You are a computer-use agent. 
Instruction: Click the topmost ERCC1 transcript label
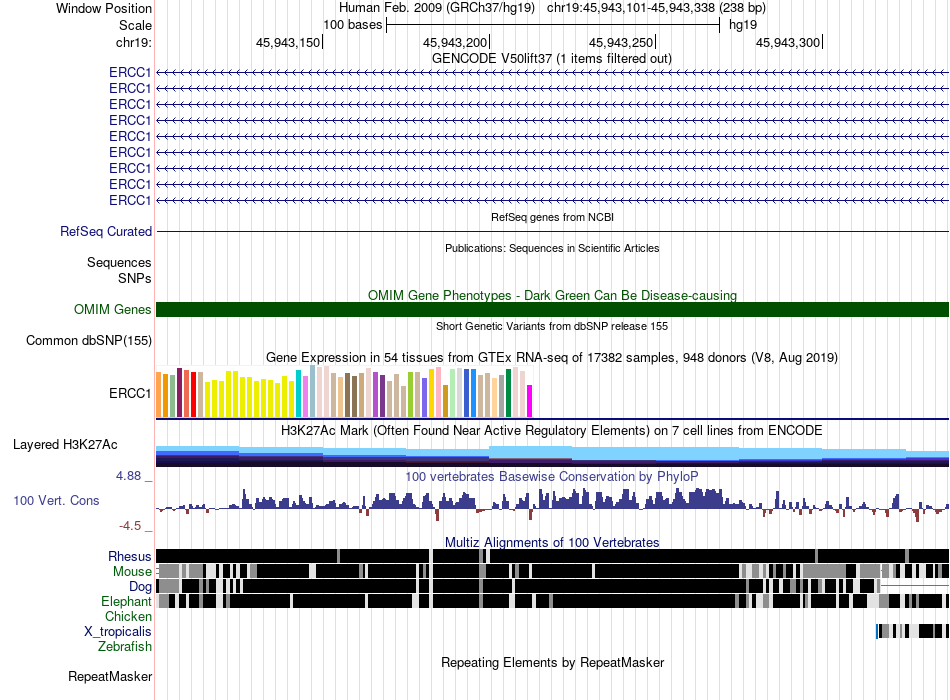(130, 72)
